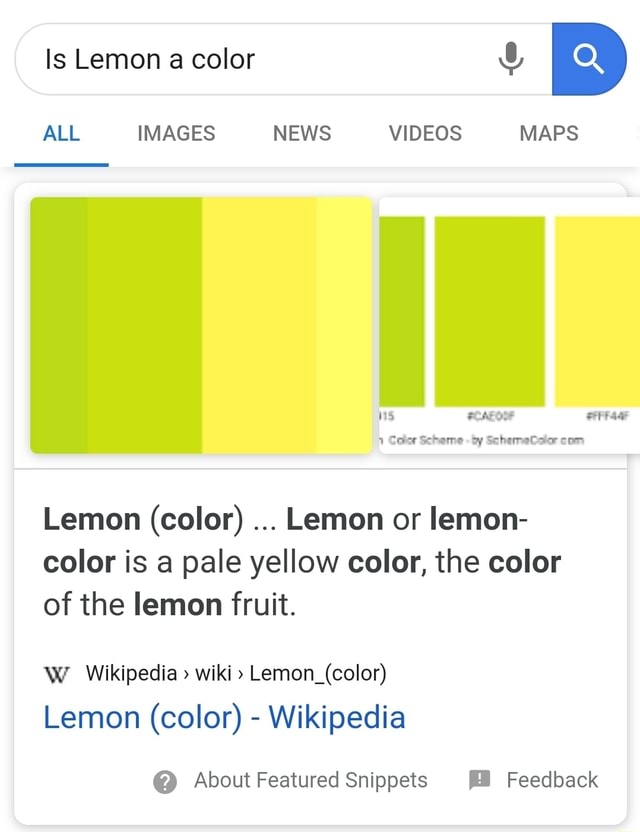Open the Lemon (color) - Wikipedia link

223,717
